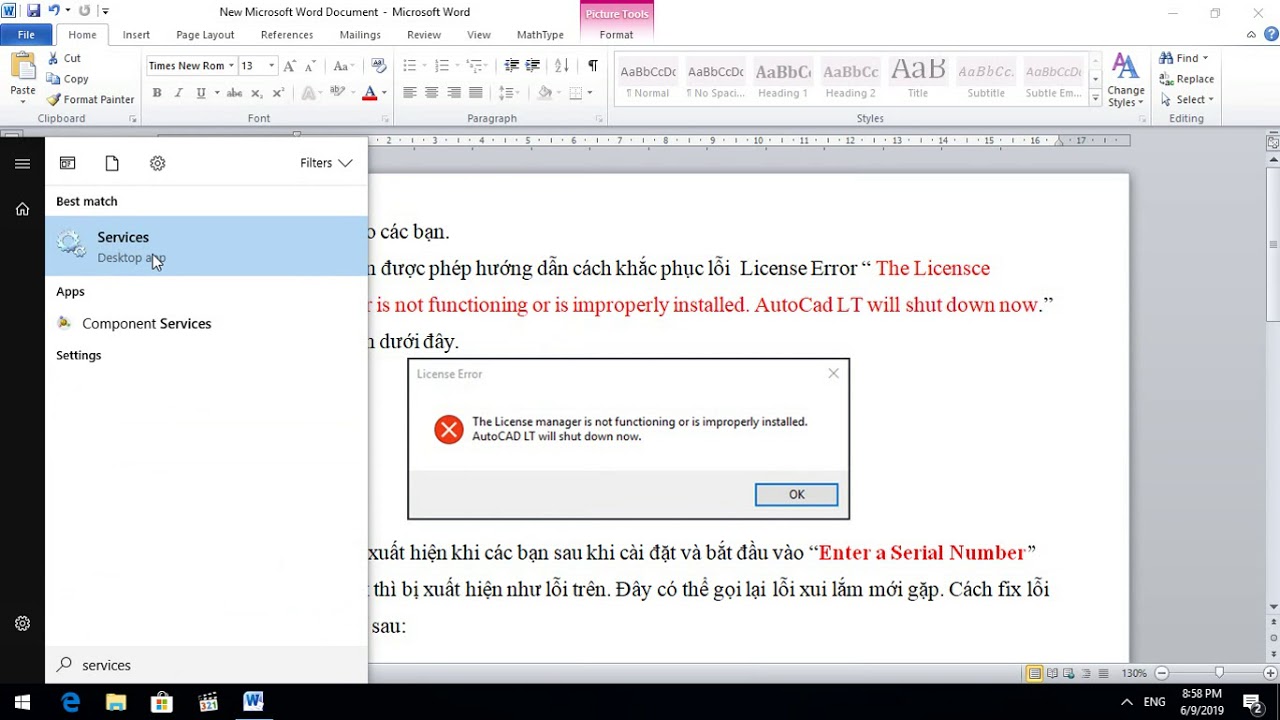
Task: Toggle Underline formatting button
Action: point(201,93)
